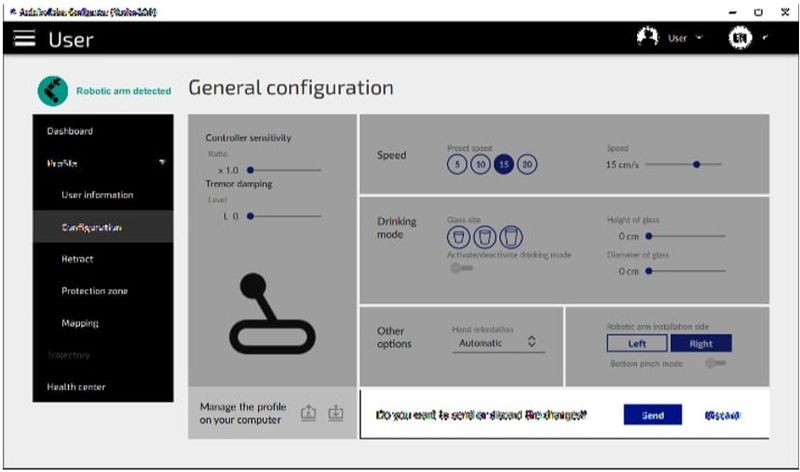Toggle the drinking mode switch
Screen dimensions: 800x472
[461, 268]
